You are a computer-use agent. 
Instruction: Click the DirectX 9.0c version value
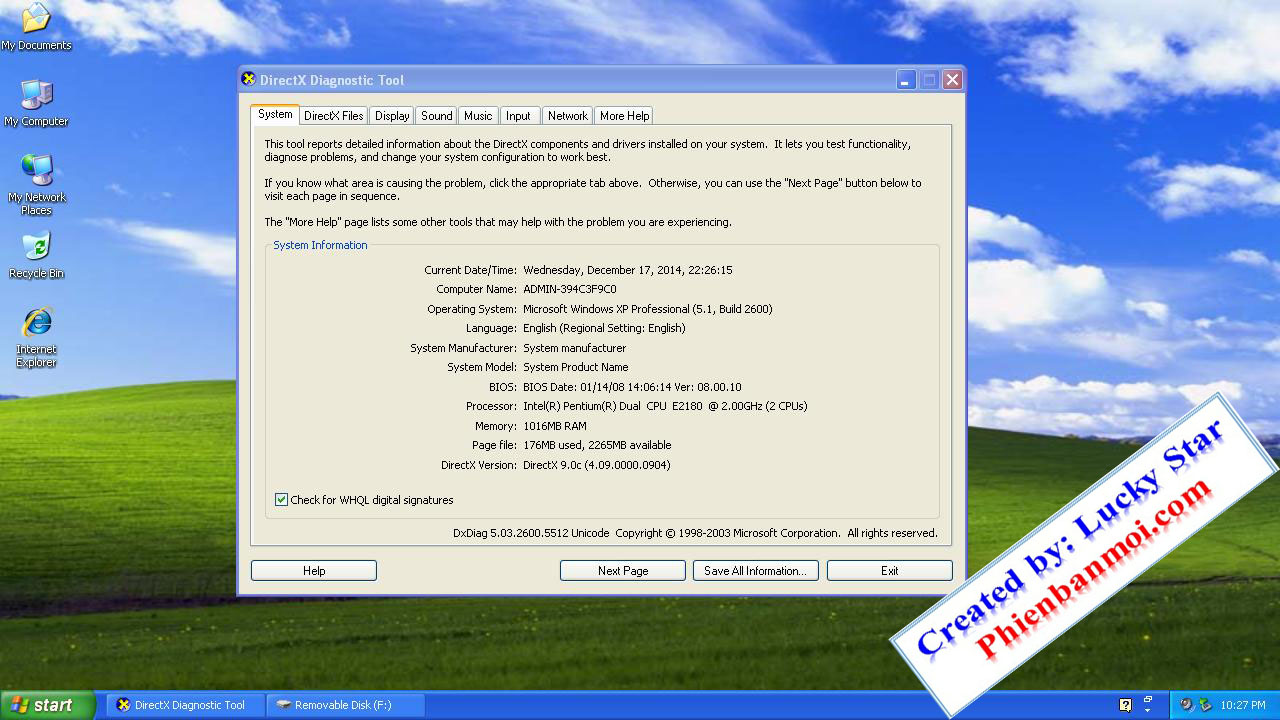[597, 465]
